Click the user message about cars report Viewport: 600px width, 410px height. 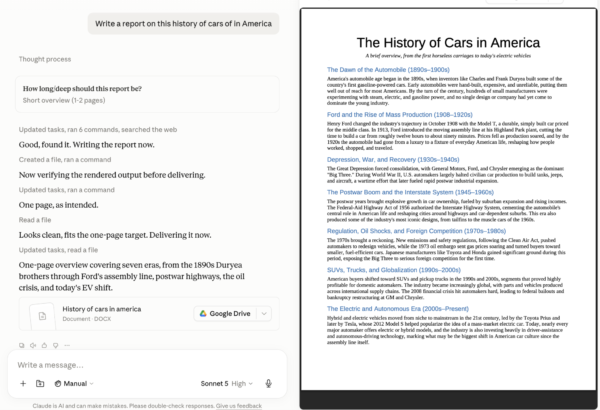click(x=183, y=24)
